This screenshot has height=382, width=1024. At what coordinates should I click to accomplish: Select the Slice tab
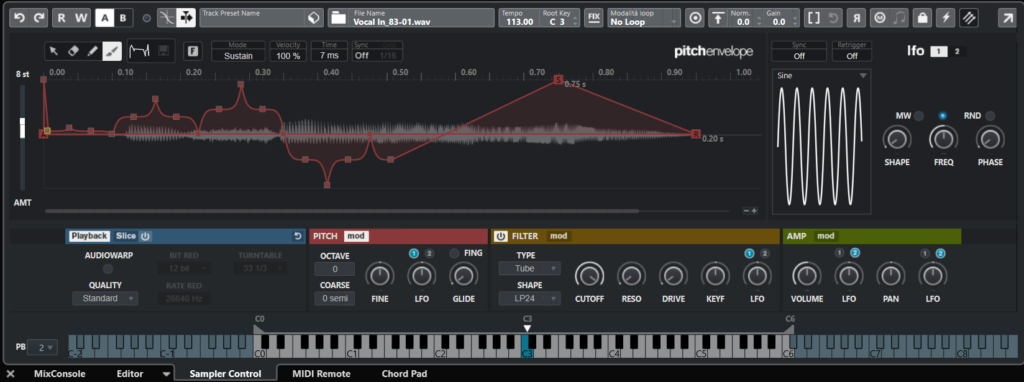(125, 236)
